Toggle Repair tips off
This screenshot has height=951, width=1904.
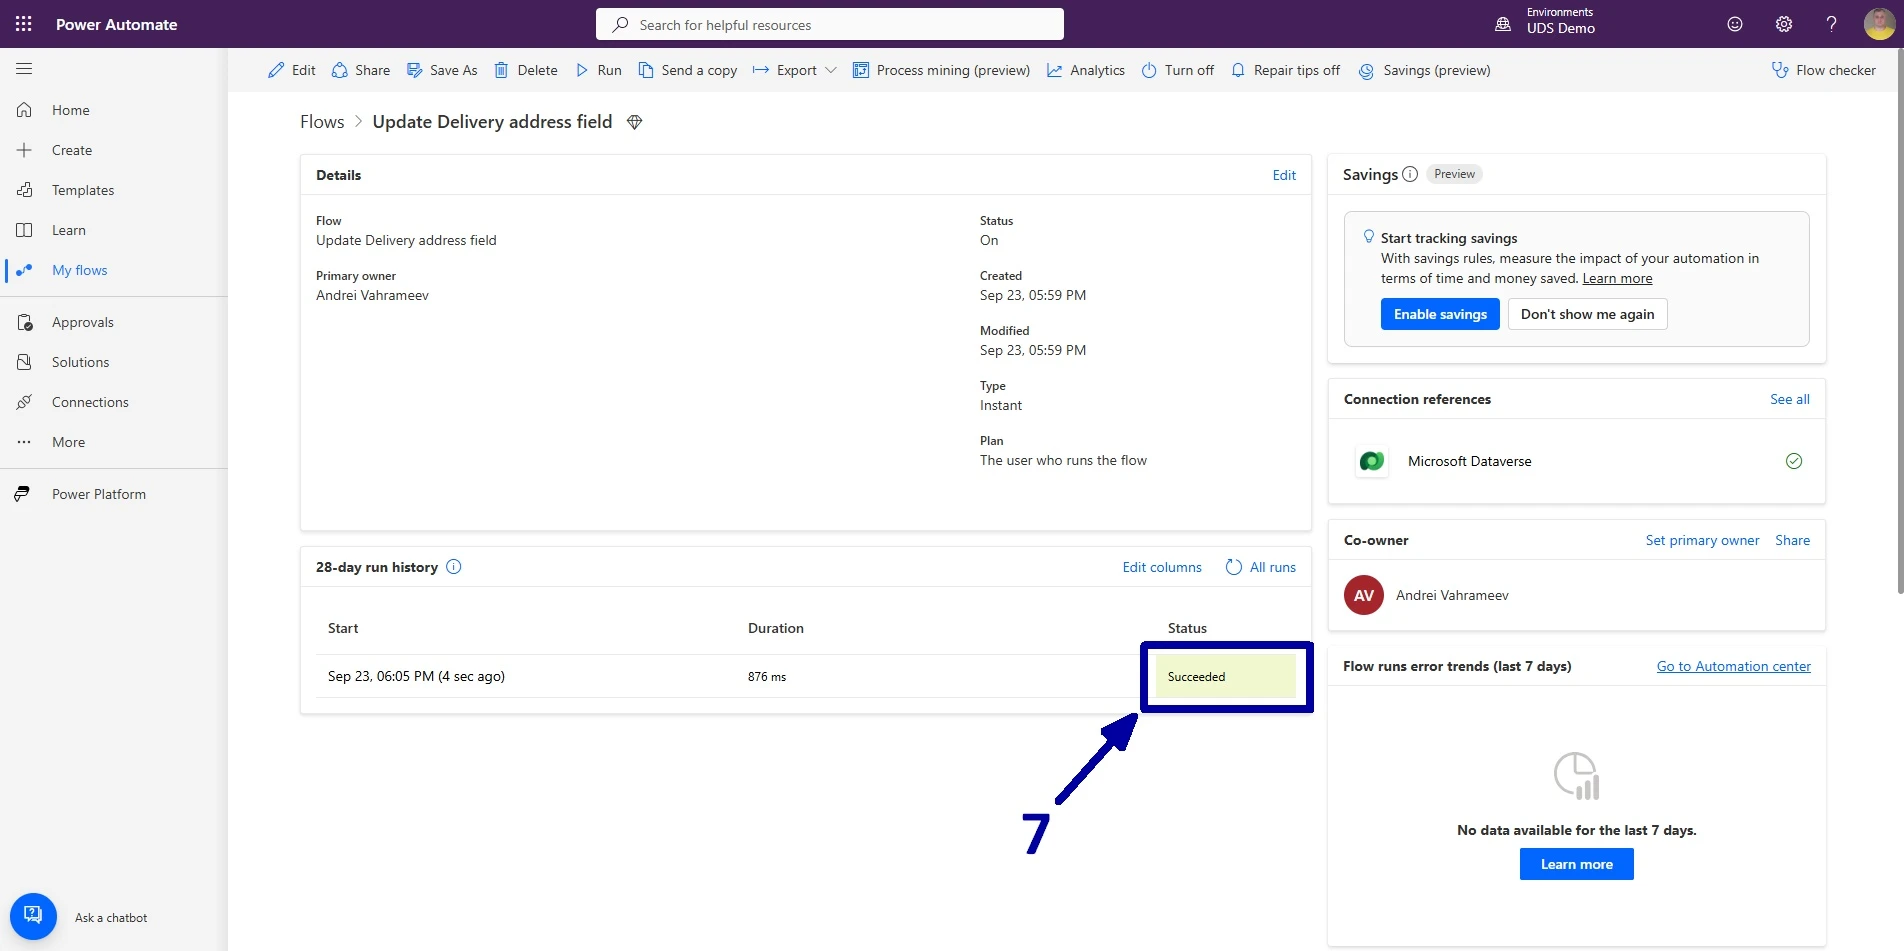coord(1285,70)
